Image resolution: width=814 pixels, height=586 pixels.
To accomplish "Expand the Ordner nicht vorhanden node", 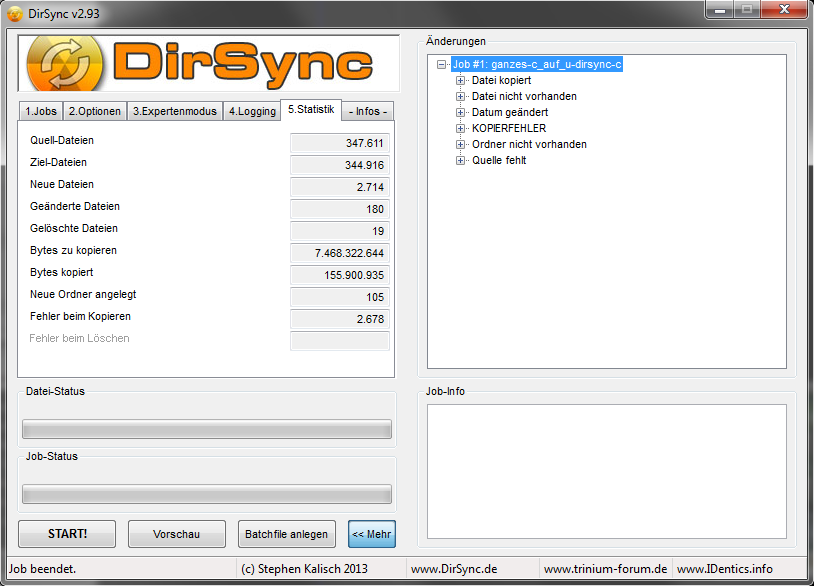I will tap(460, 144).
